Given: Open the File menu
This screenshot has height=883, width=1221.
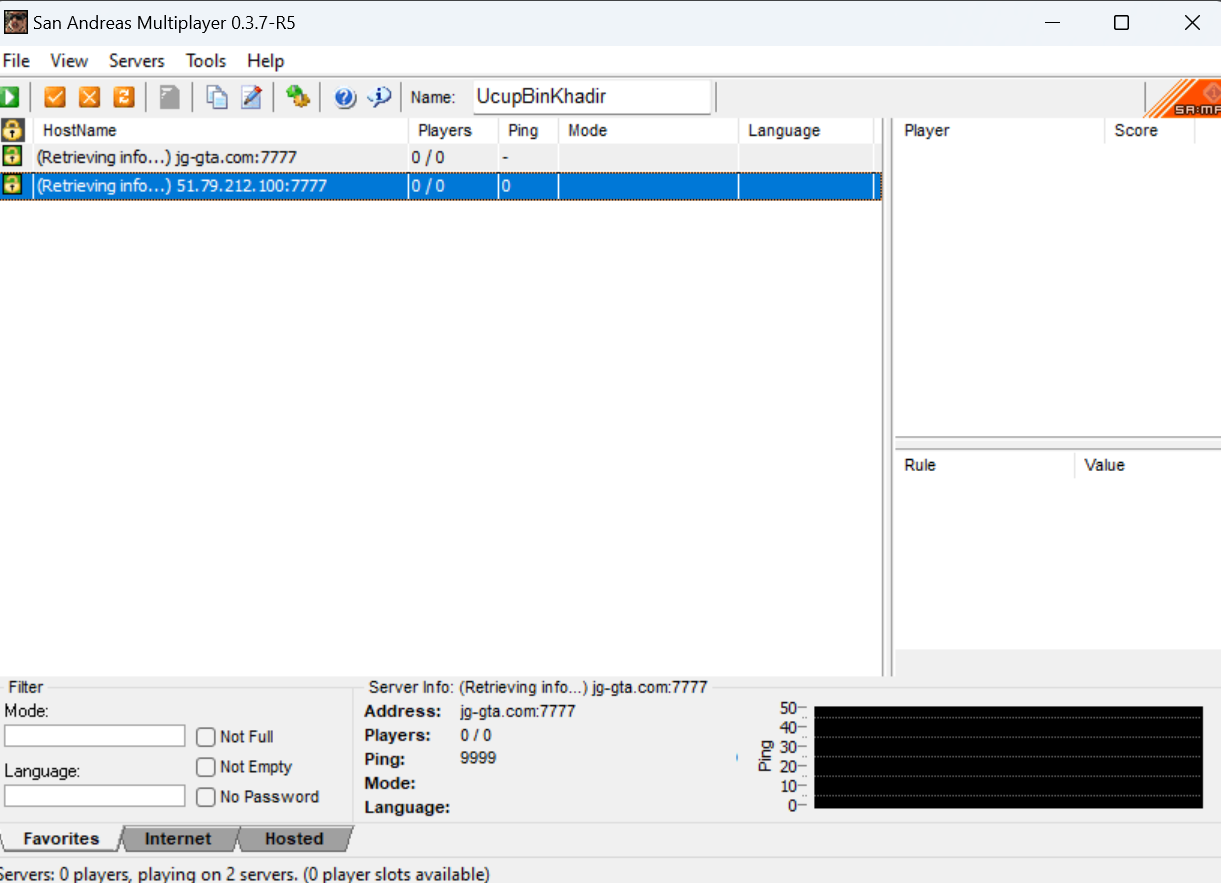Looking at the screenshot, I should 17,61.
